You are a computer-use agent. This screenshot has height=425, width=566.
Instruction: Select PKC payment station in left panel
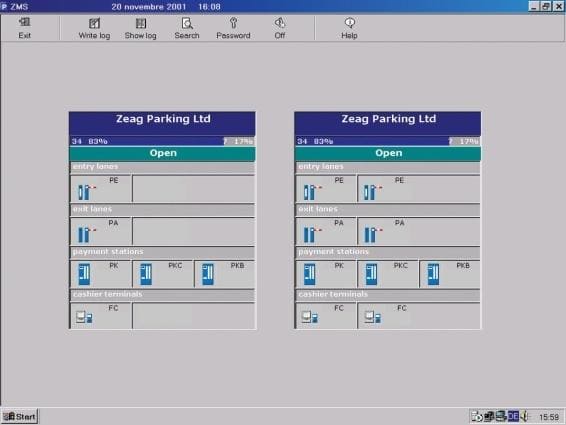point(163,274)
